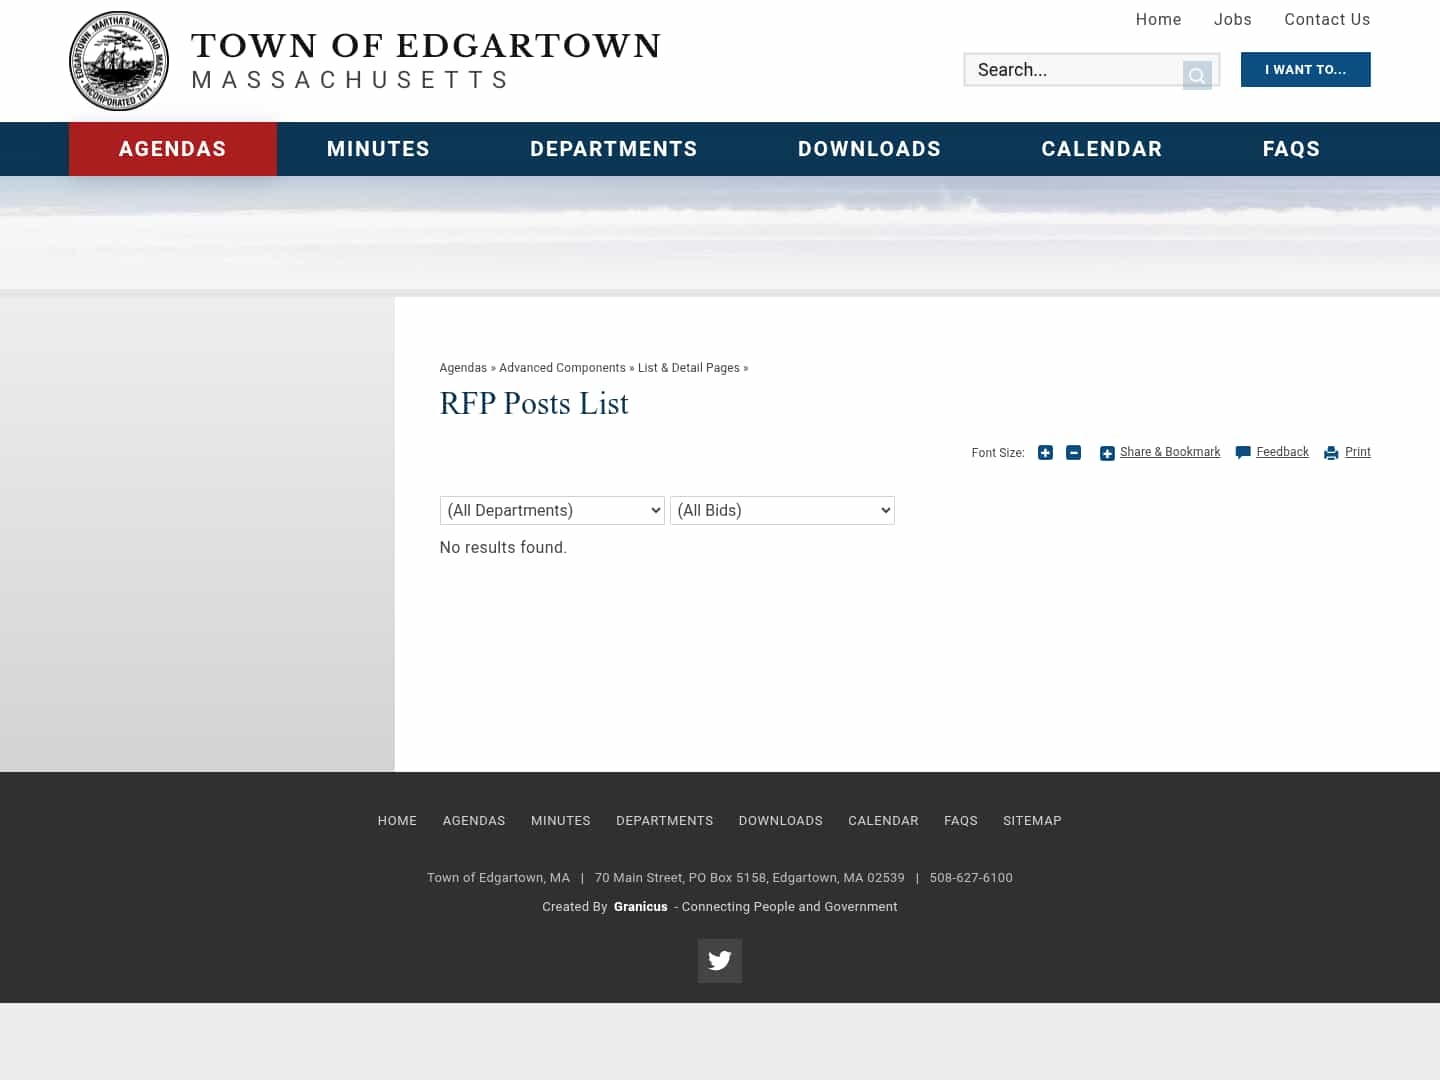Decrease font size with the minus icon

[1073, 453]
